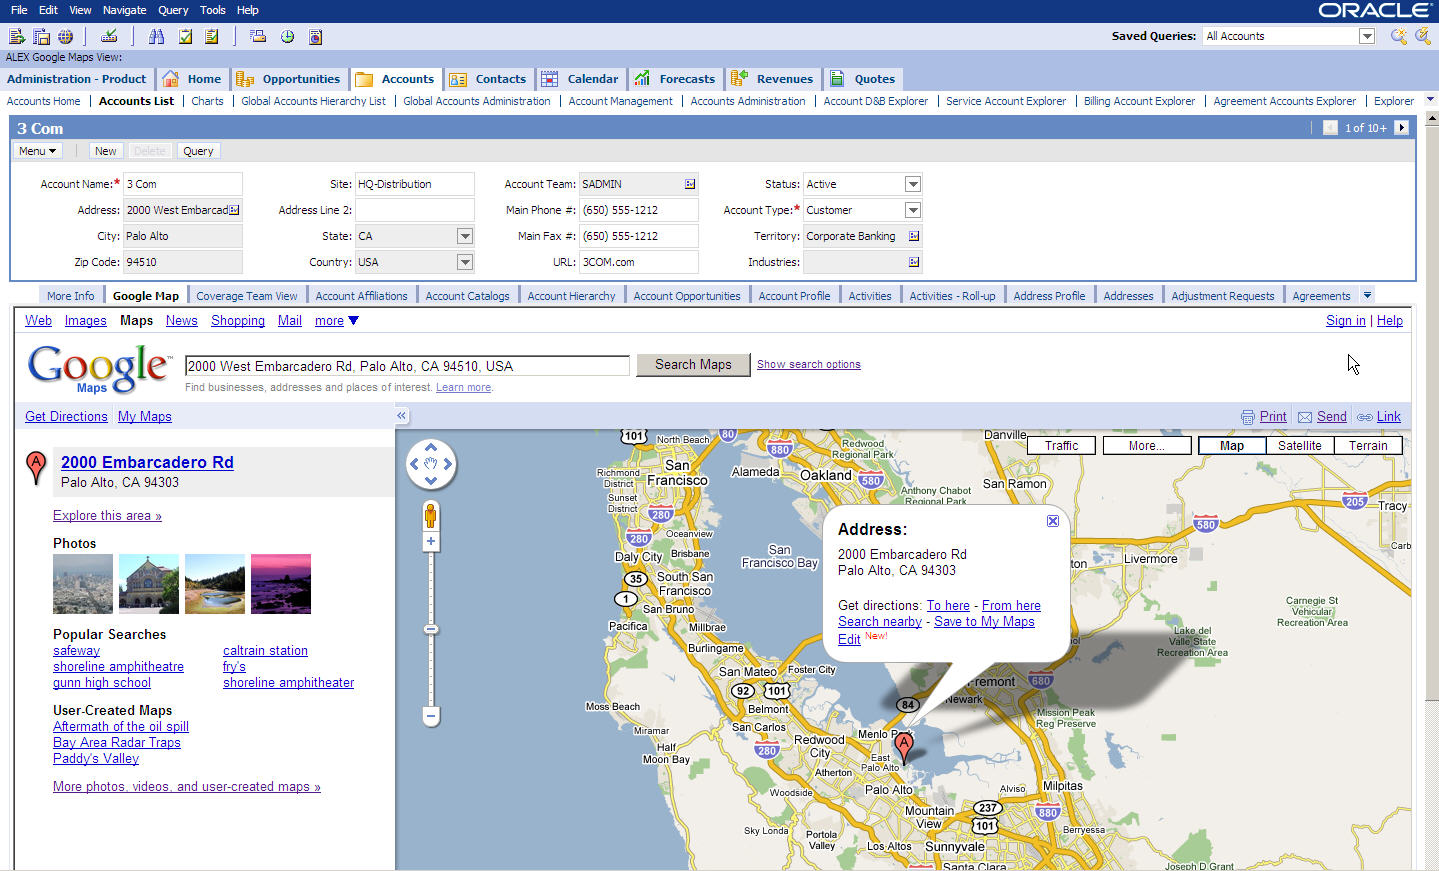Click the printer icon next to Print
This screenshot has width=1439, height=871.
[x=1247, y=417]
